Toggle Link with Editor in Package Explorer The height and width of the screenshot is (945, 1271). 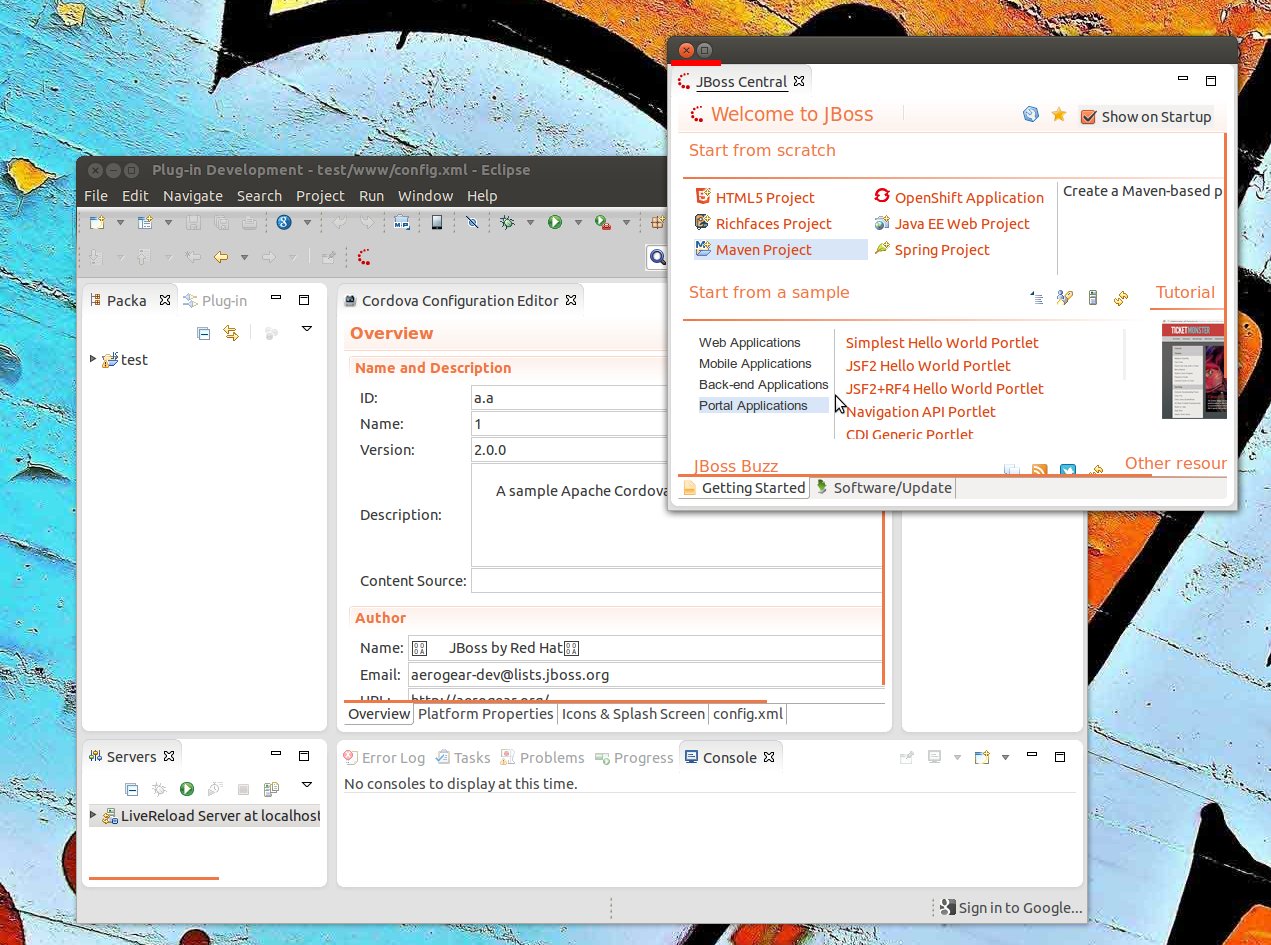[231, 333]
